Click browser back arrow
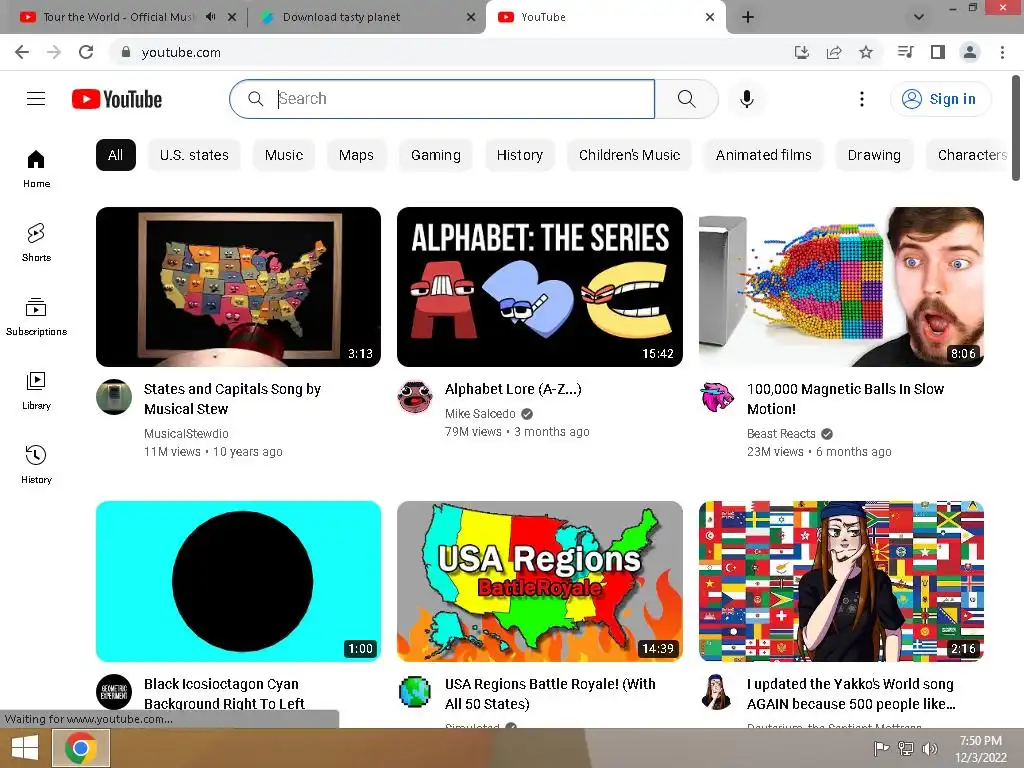The image size is (1024, 768). (x=22, y=52)
